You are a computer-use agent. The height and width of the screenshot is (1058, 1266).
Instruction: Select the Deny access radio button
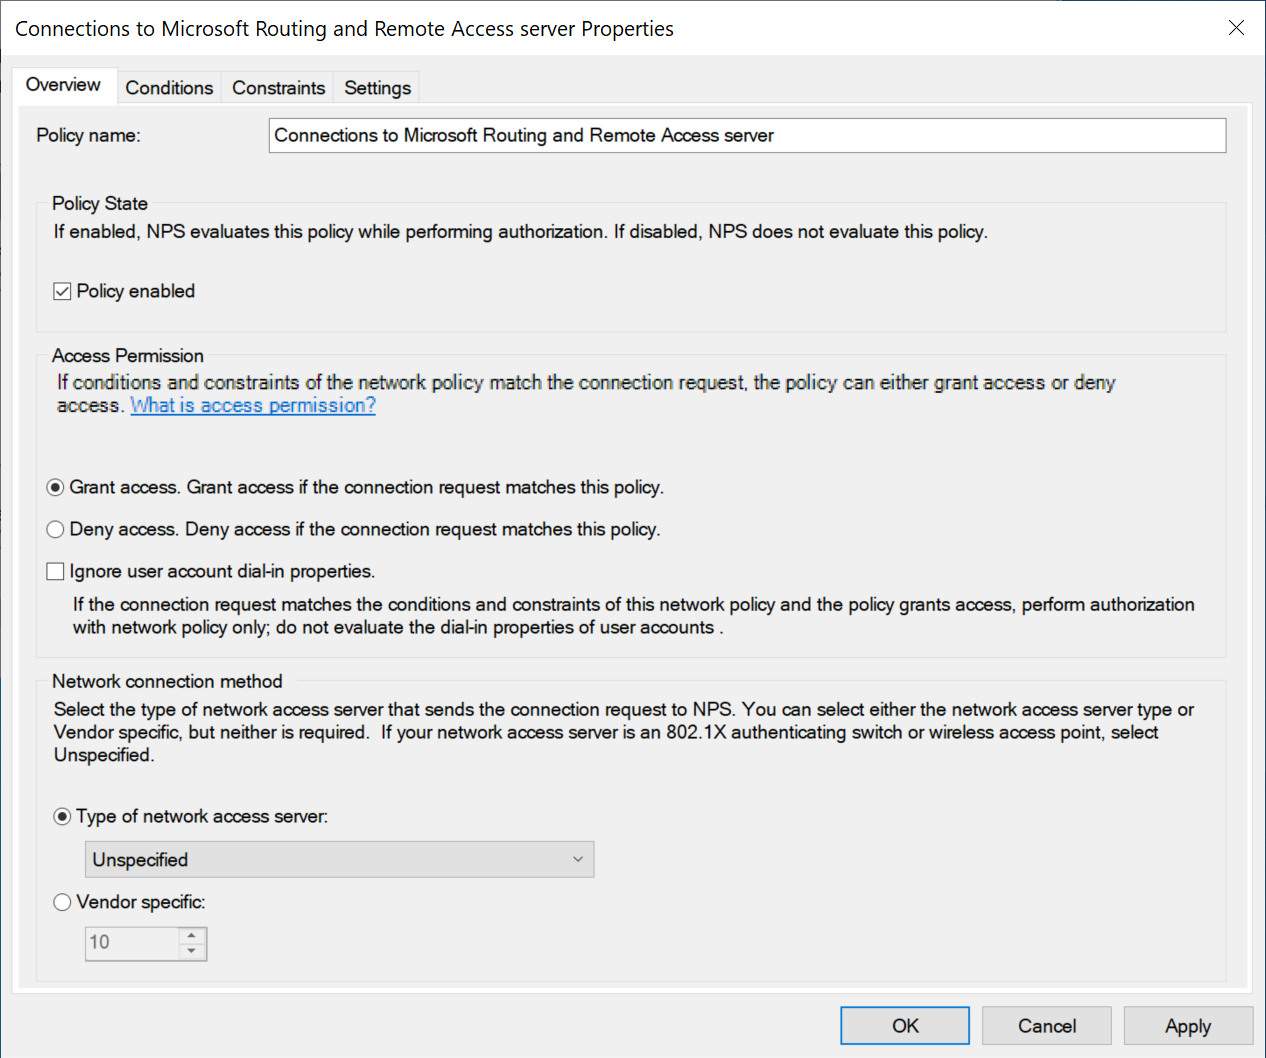coord(56,530)
